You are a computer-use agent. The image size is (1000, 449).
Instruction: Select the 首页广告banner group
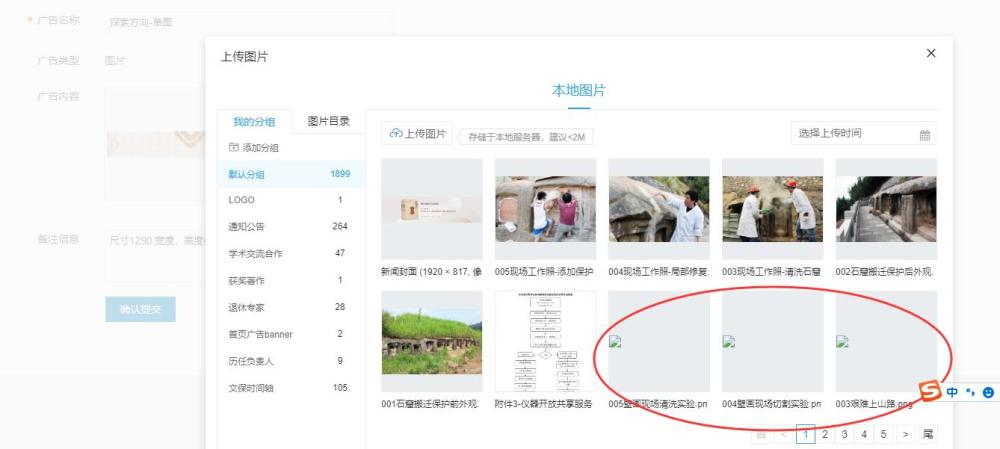click(x=291, y=334)
